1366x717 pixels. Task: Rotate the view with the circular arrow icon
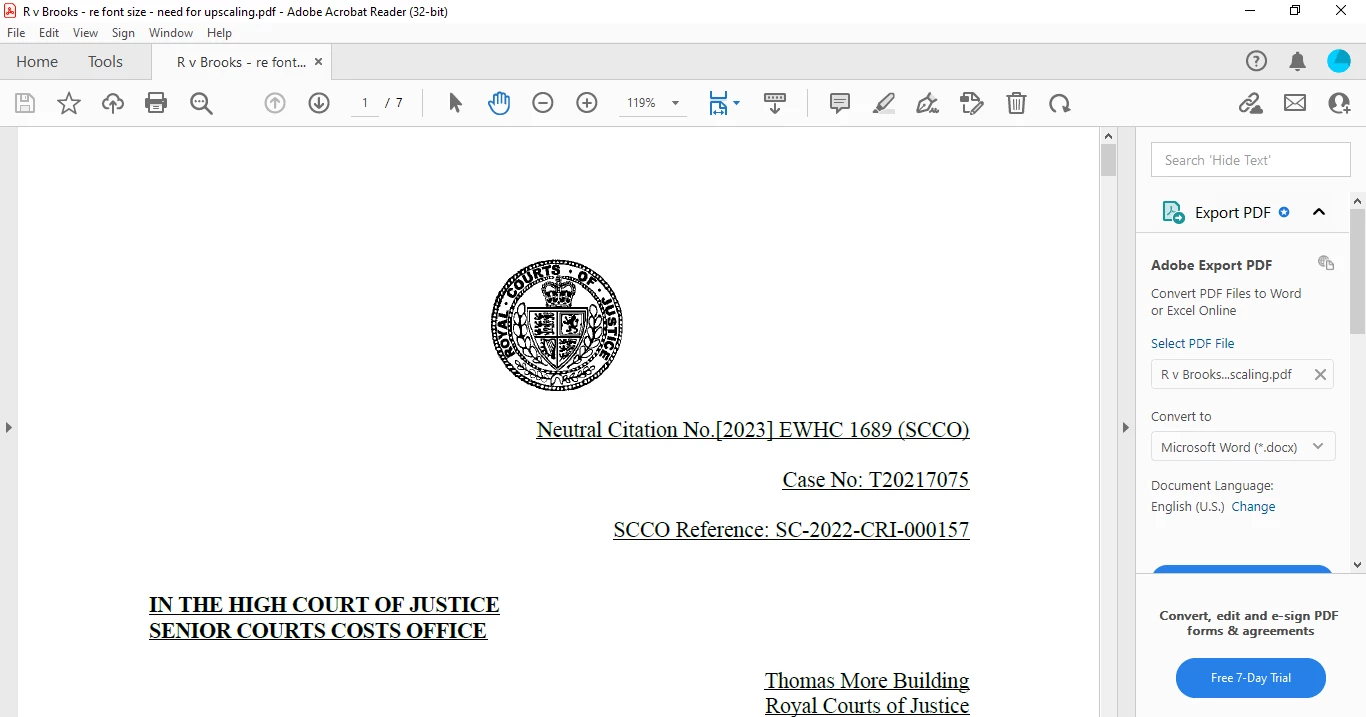pyautogui.click(x=1060, y=103)
